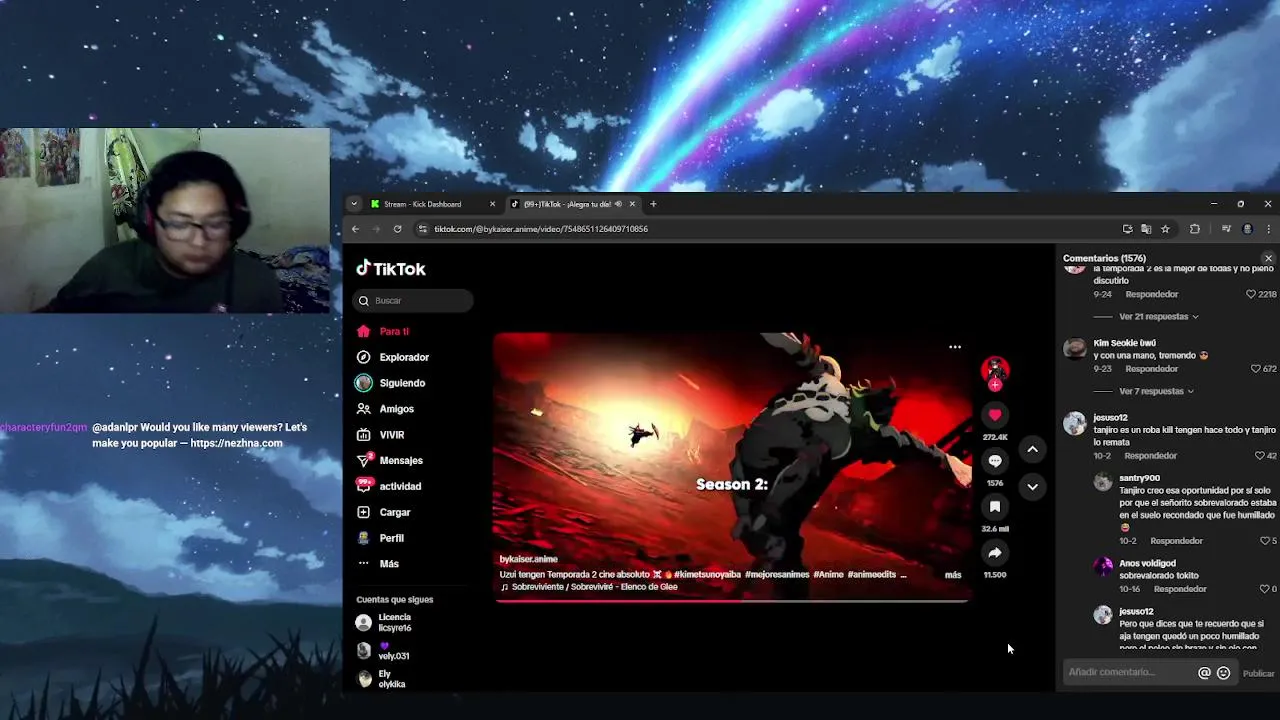Like Anos voldigod's comment

coord(1264,589)
